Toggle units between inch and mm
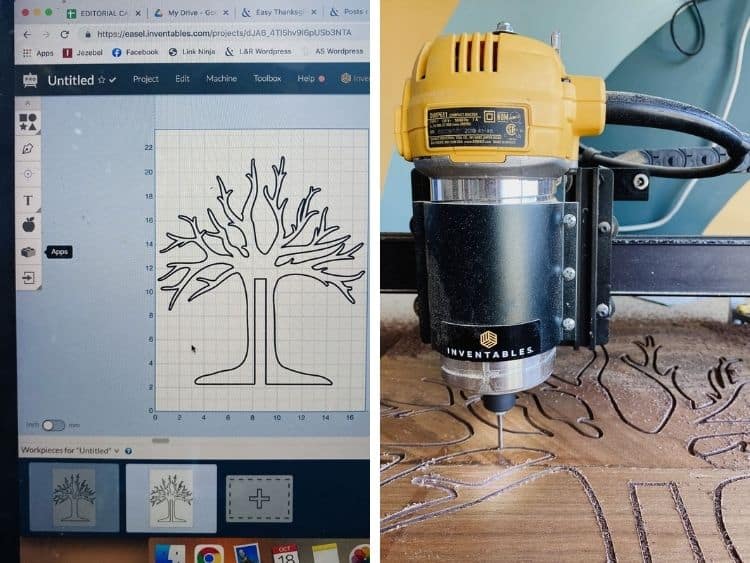This screenshot has width=750, height=563. [x=53, y=425]
